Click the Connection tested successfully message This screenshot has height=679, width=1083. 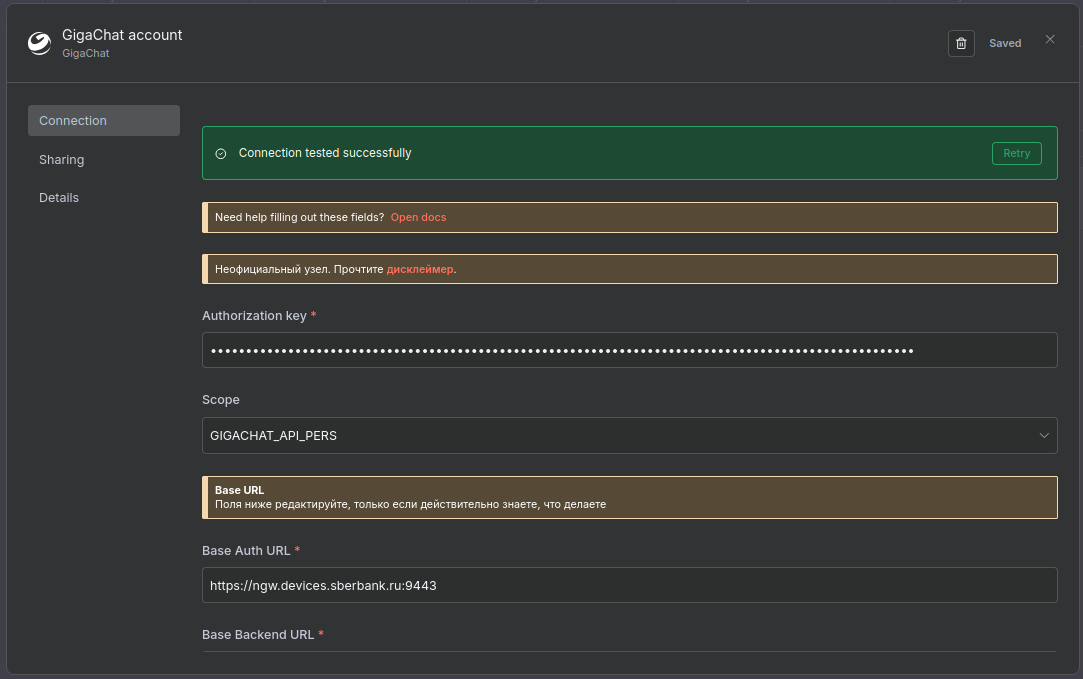pyautogui.click(x=325, y=153)
